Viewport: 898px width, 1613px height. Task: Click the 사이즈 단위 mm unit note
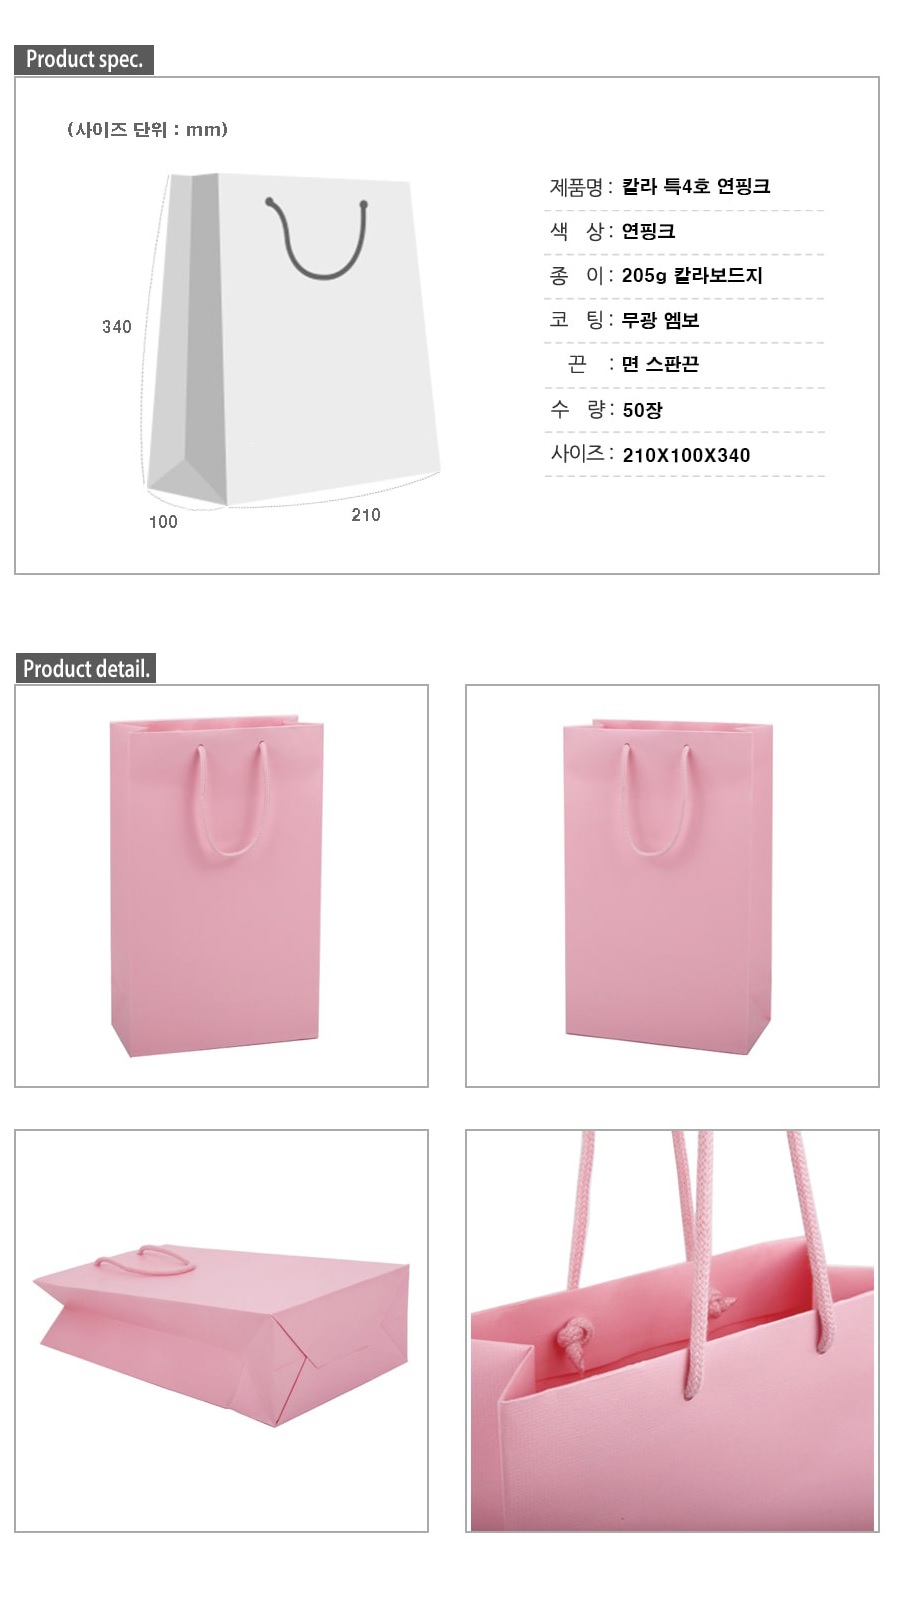[x=148, y=129]
